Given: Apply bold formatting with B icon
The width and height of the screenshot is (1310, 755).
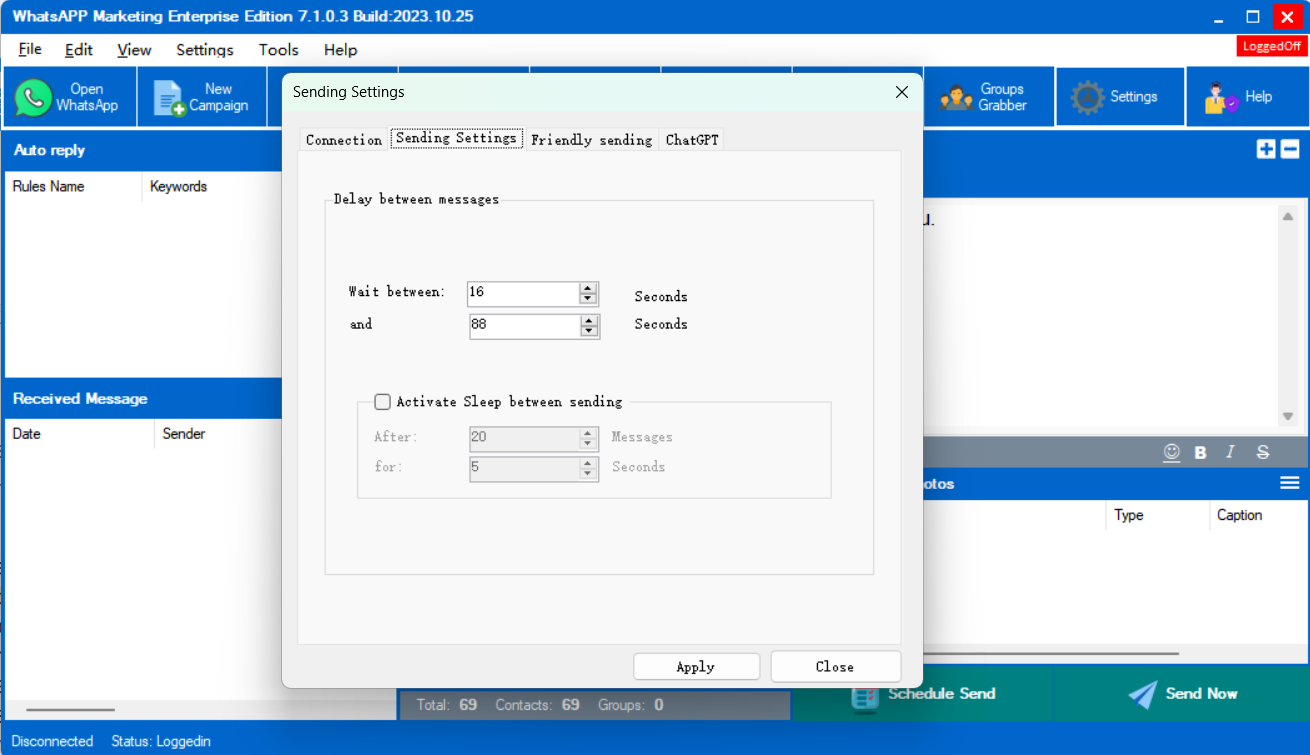Looking at the screenshot, I should [x=1200, y=452].
